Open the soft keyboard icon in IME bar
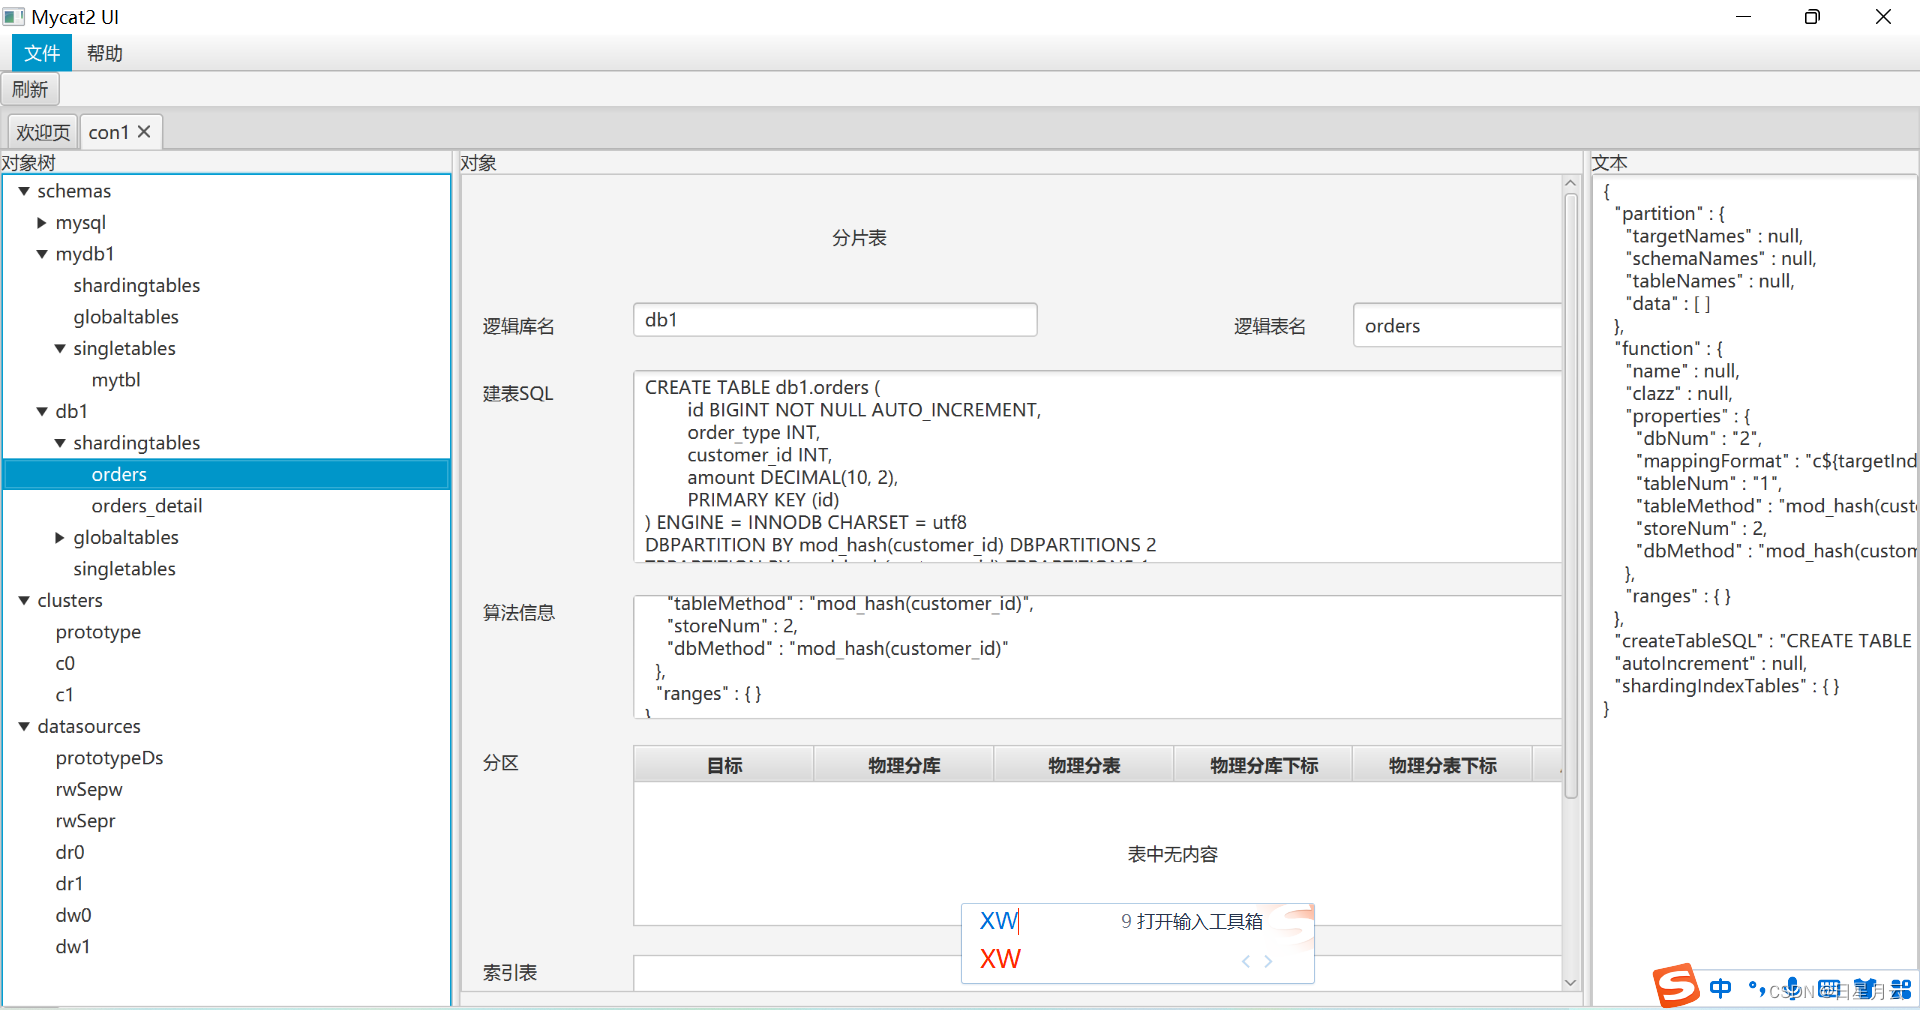 click(x=1828, y=989)
